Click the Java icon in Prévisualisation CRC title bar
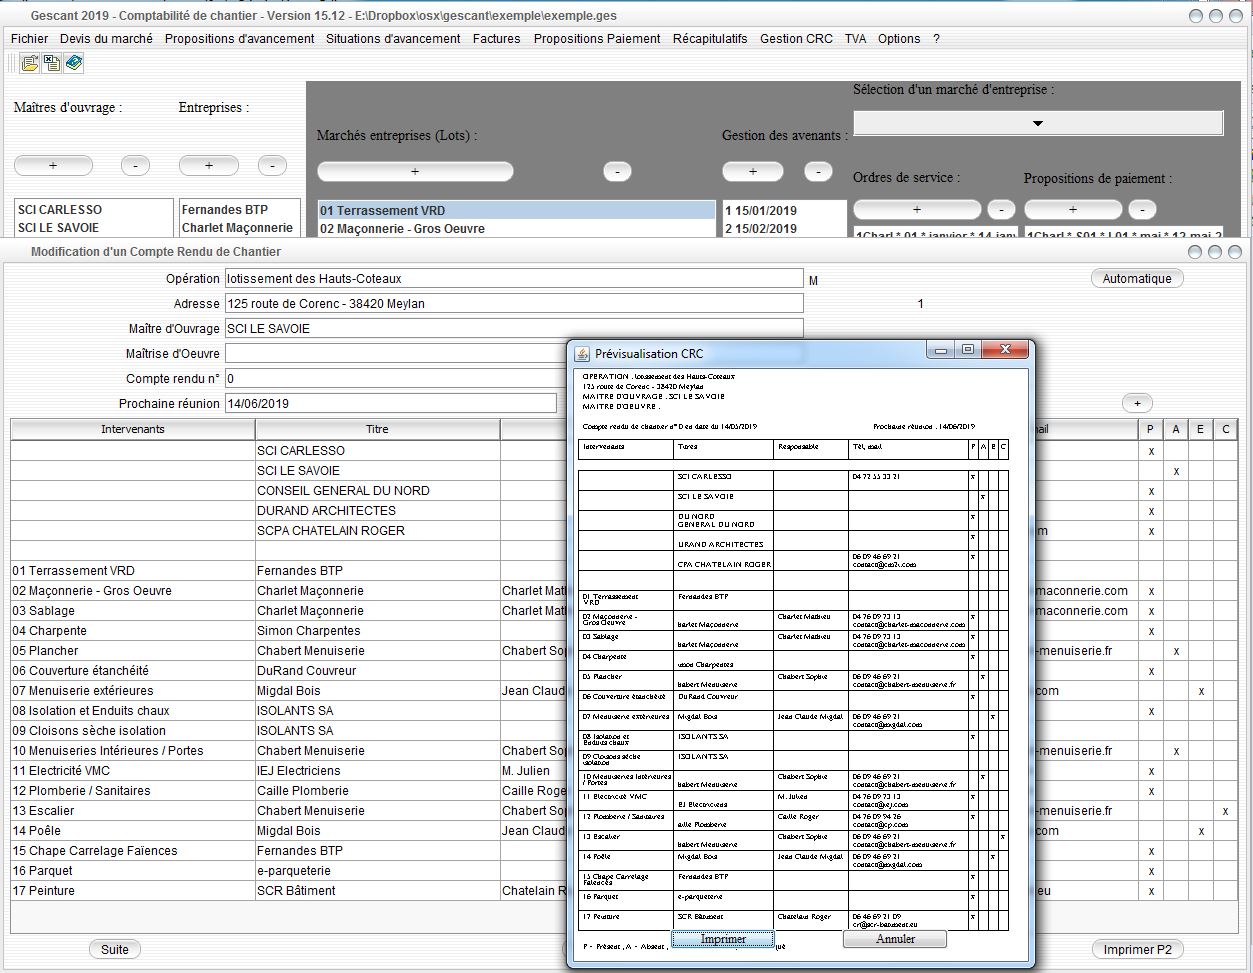This screenshot has width=1253, height=973. 582,353
